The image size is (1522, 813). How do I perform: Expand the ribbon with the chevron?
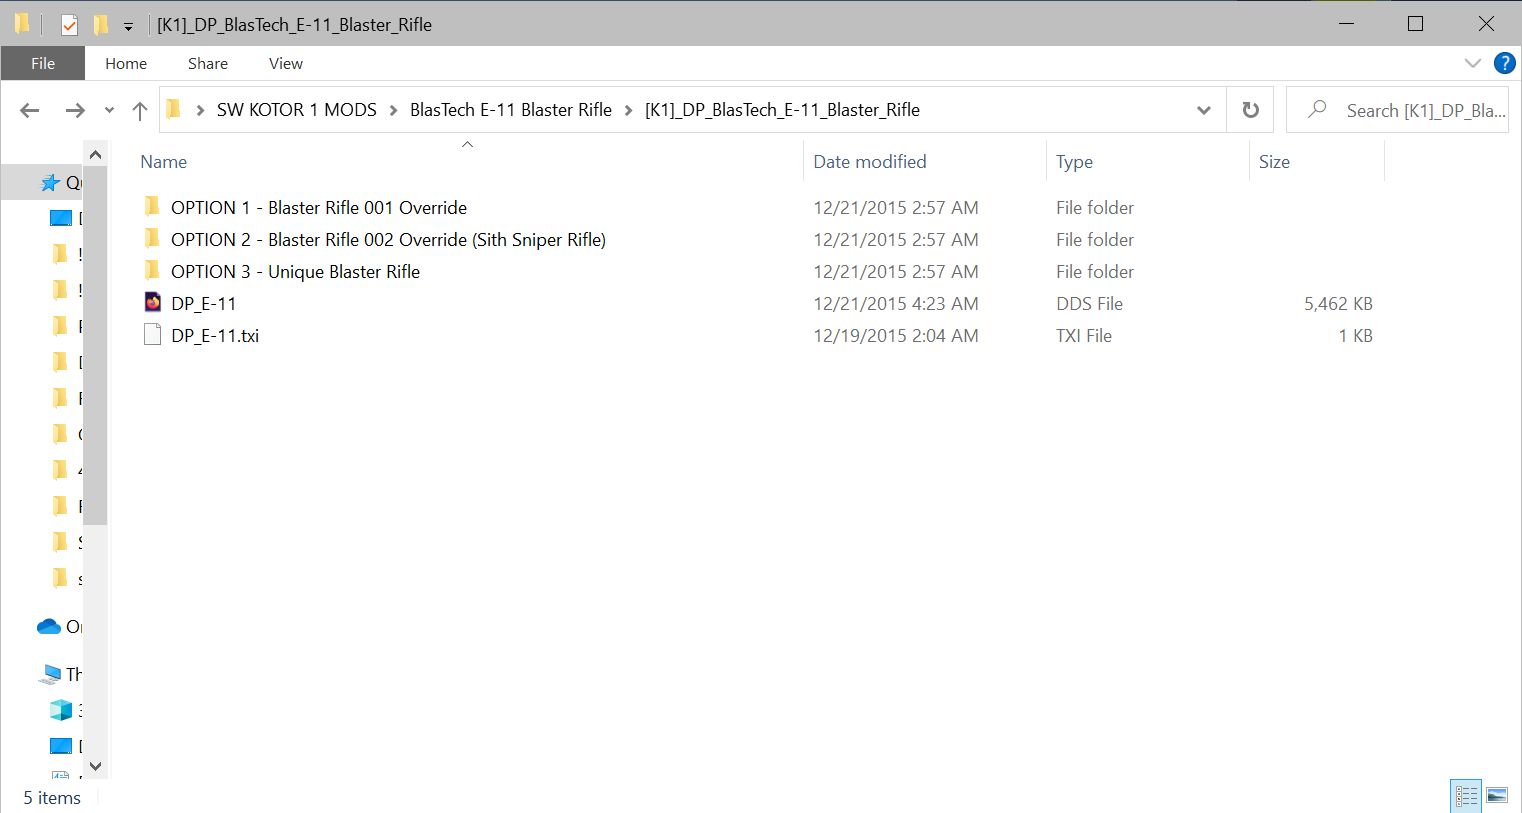[1472, 63]
